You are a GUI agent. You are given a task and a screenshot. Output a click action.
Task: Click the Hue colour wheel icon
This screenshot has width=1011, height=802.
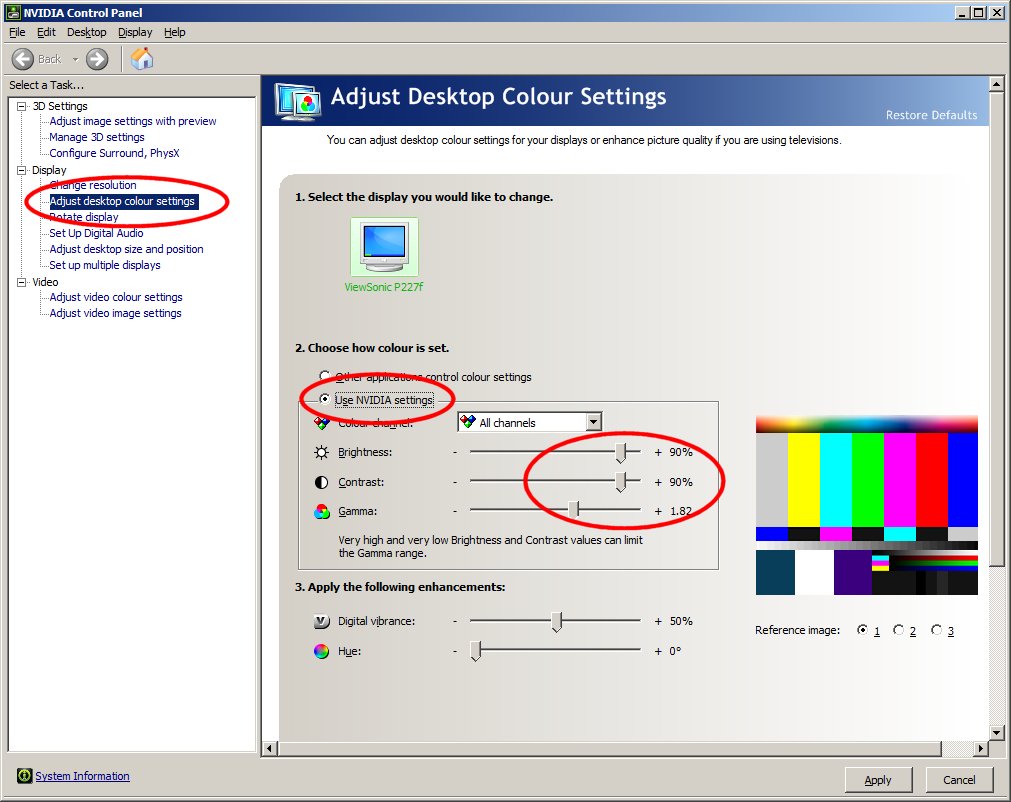click(x=321, y=651)
